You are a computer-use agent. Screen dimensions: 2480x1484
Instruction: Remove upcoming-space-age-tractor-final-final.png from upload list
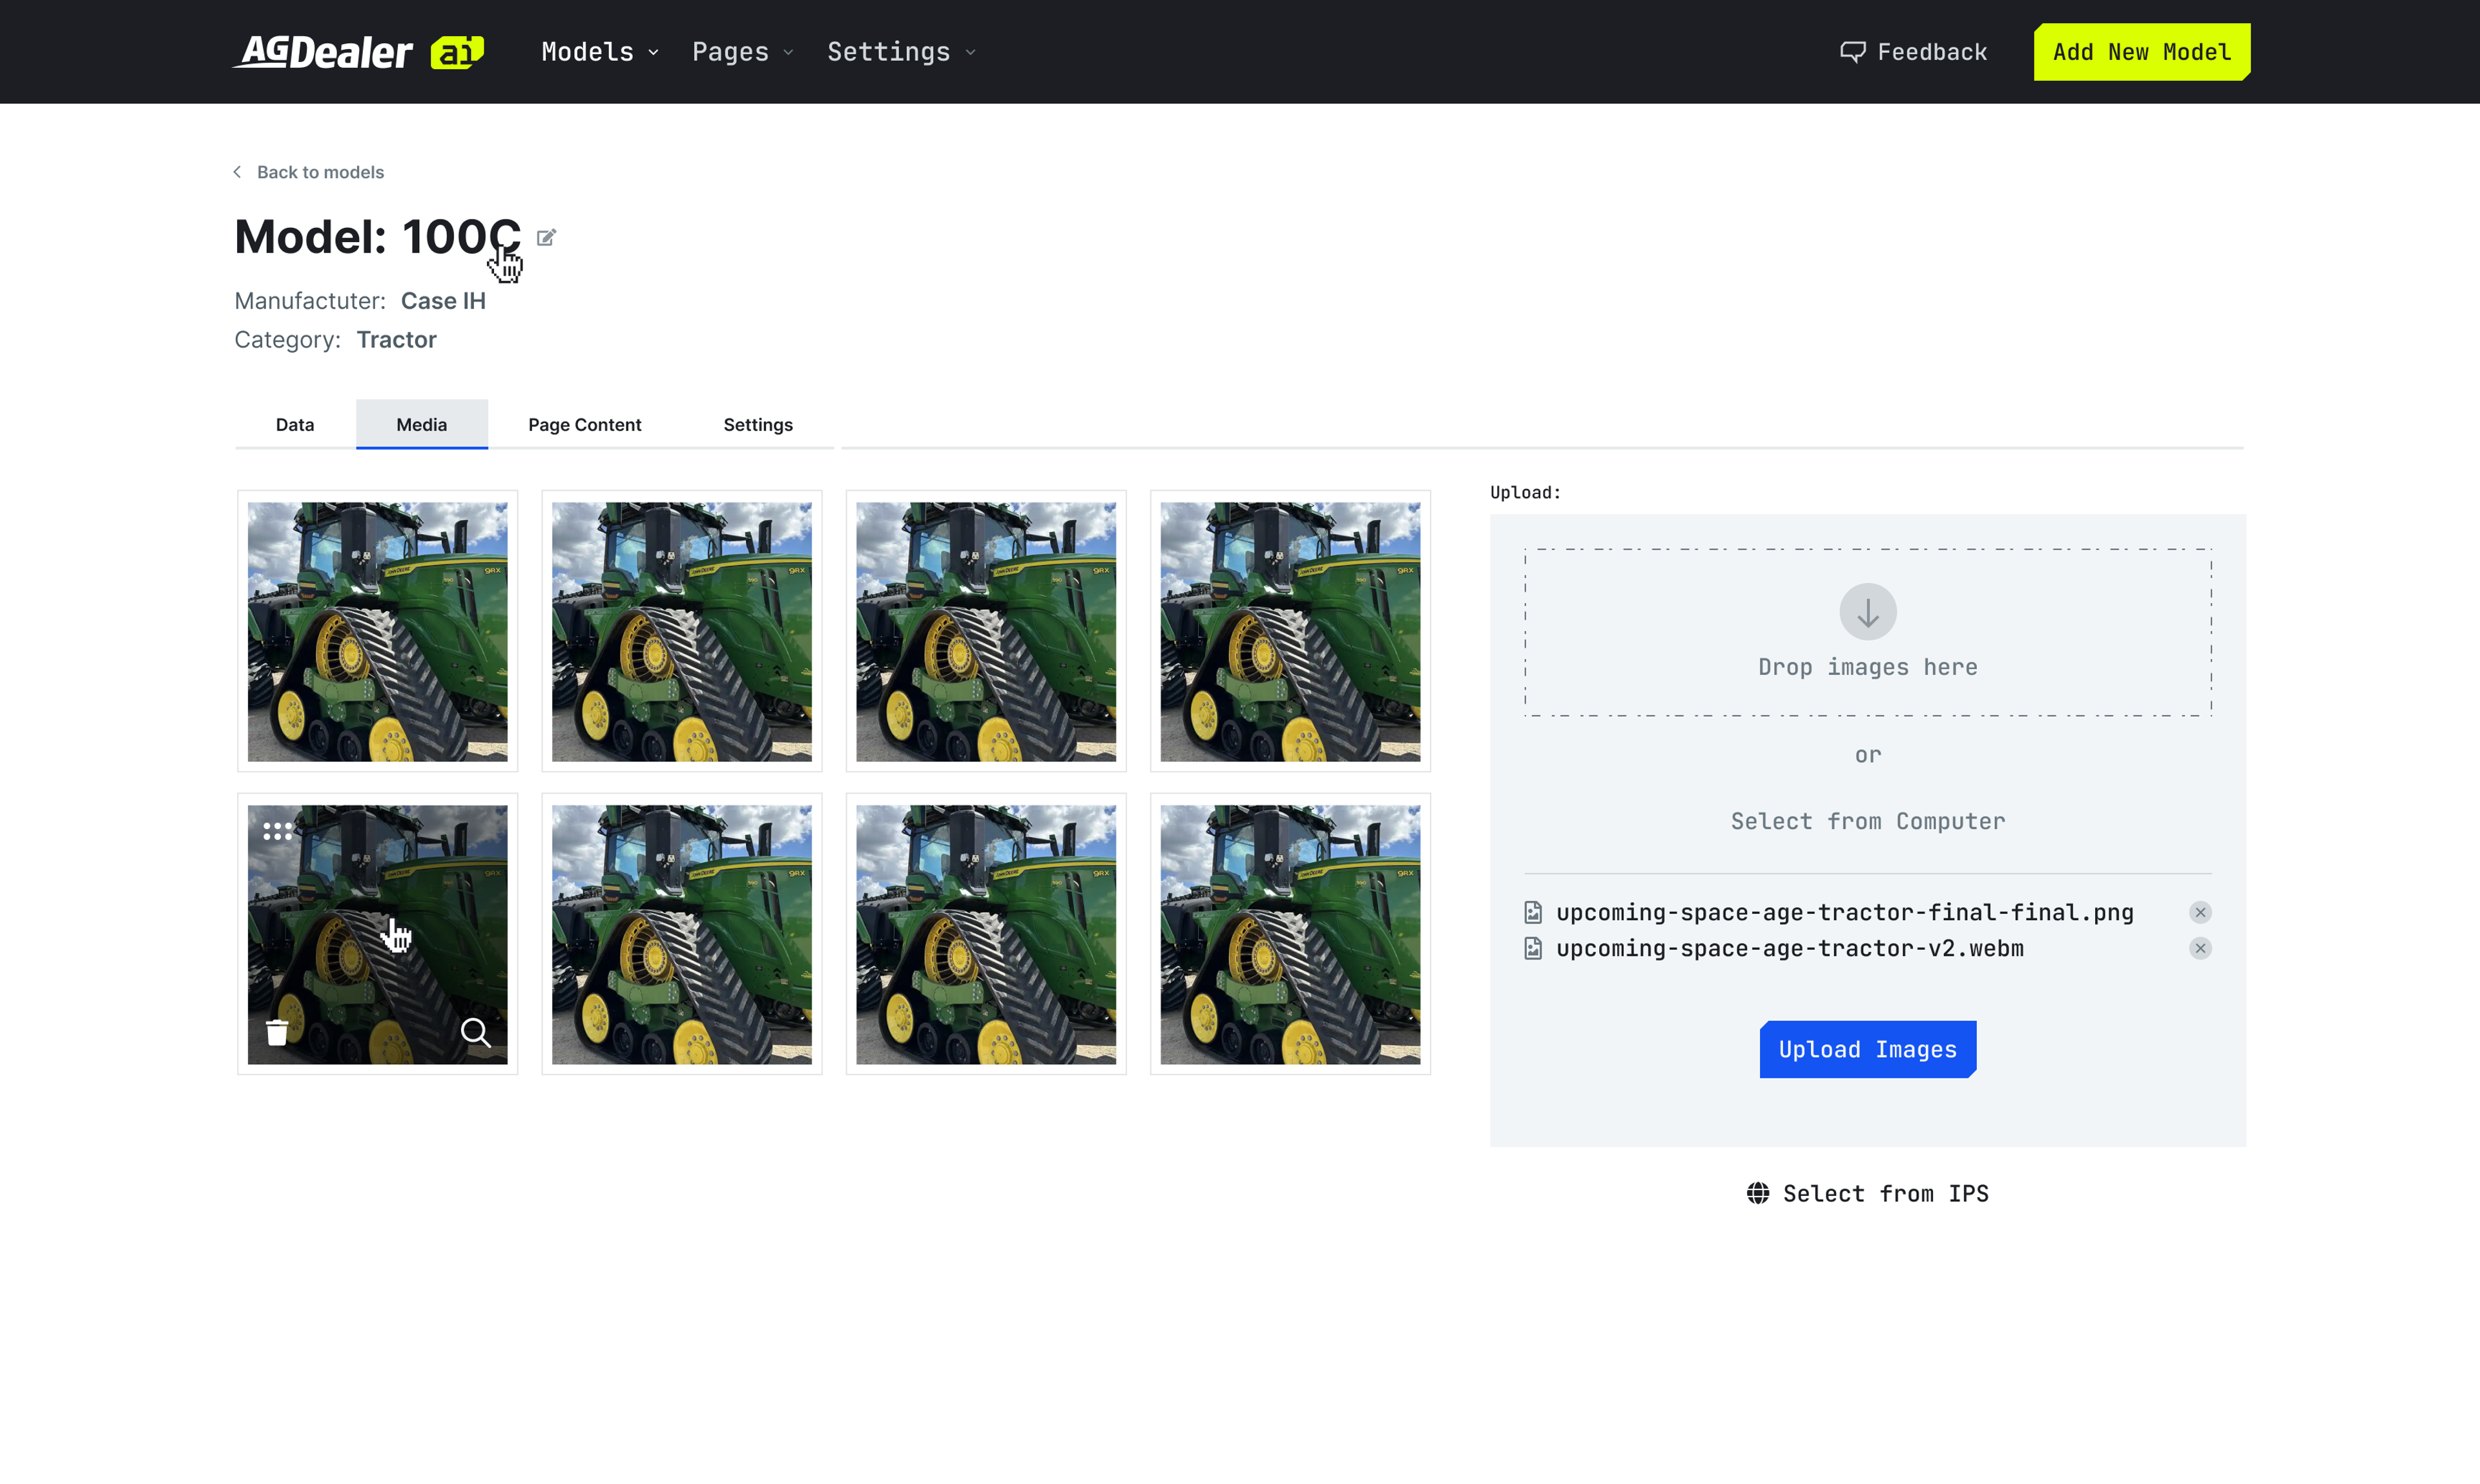click(x=2200, y=912)
